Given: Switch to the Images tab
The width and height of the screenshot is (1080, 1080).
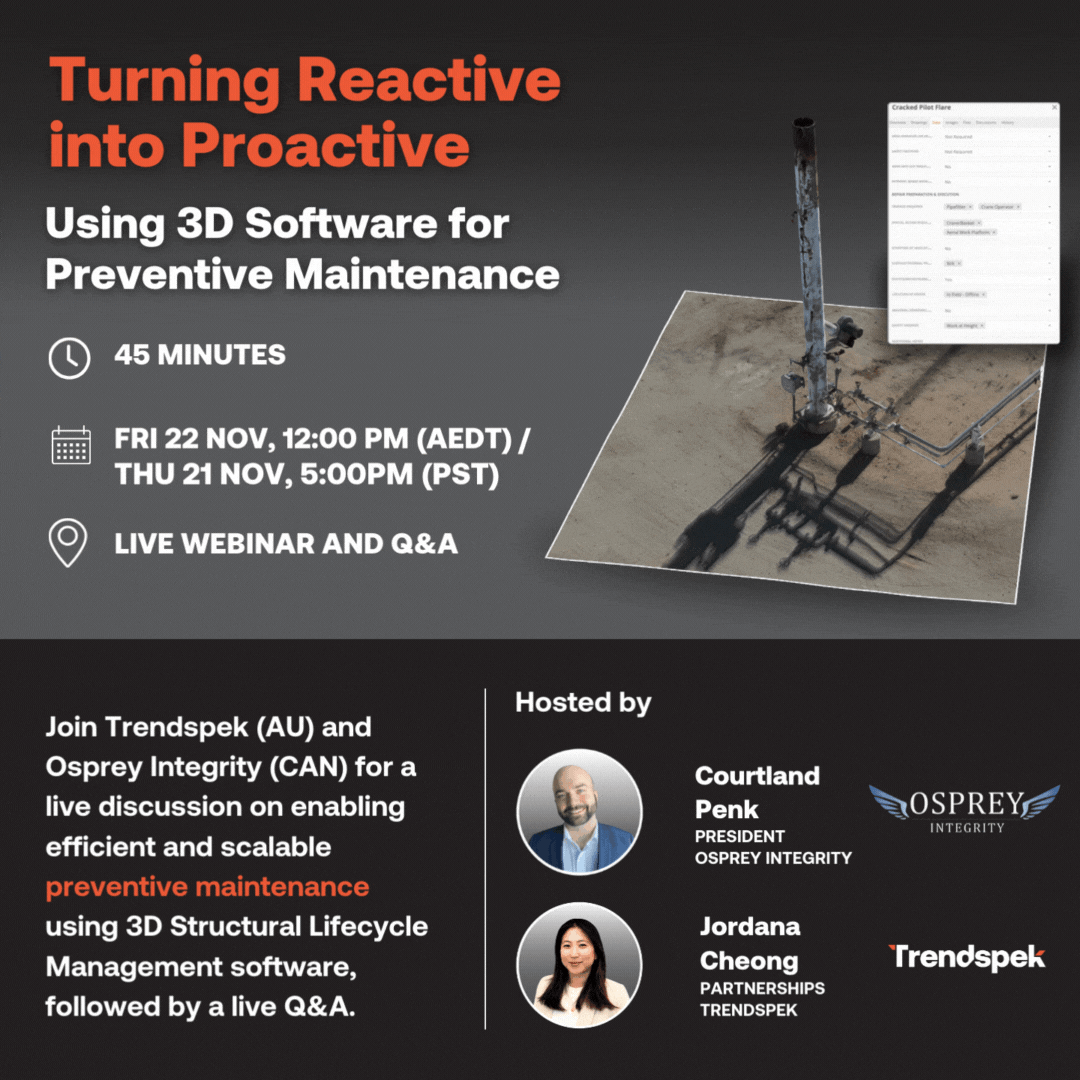Looking at the screenshot, I should tap(952, 122).
